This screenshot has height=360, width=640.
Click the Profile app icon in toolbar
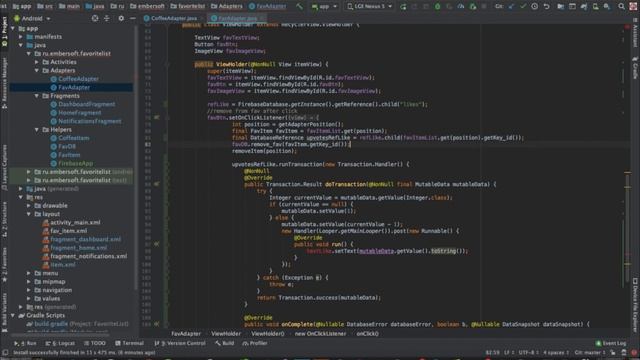tap(461, 7)
